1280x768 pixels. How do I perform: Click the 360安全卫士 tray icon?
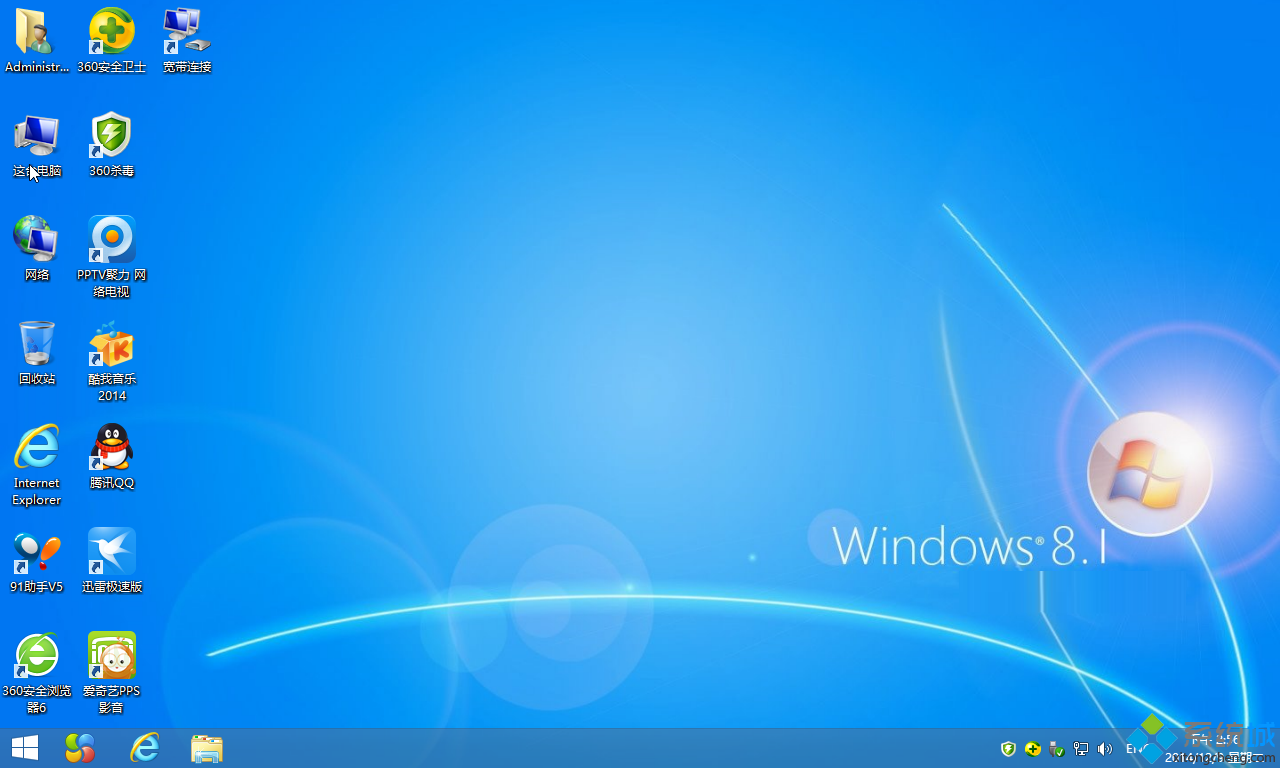coord(1033,748)
